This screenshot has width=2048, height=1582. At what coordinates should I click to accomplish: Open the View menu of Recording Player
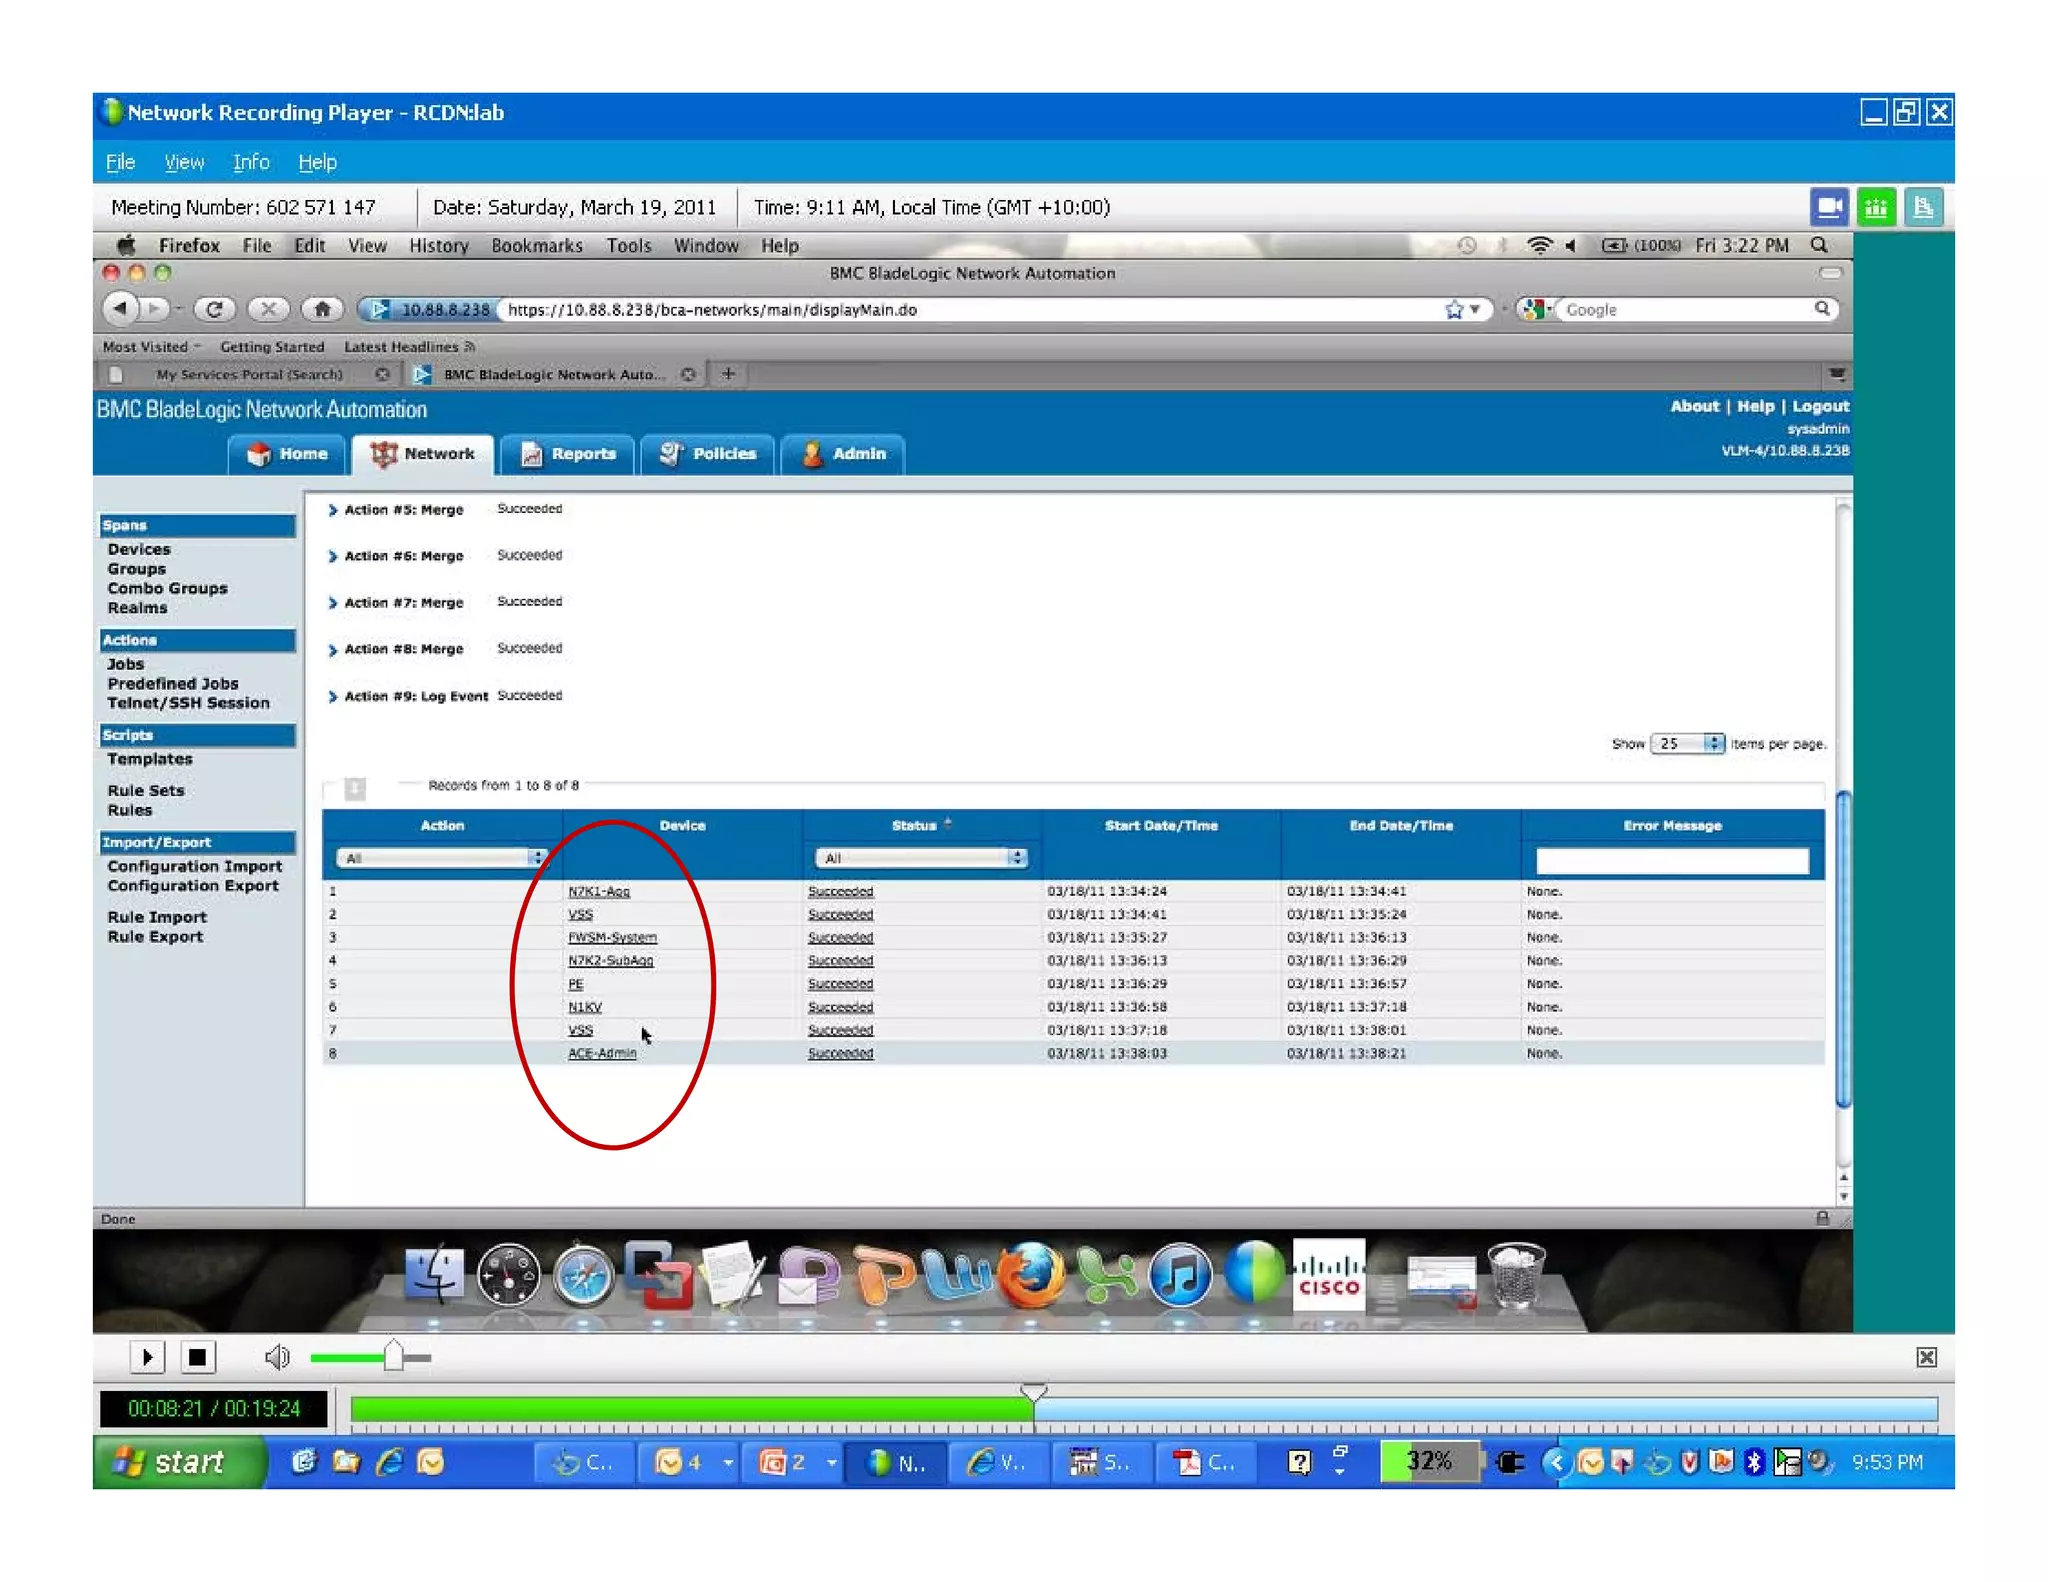[x=184, y=162]
